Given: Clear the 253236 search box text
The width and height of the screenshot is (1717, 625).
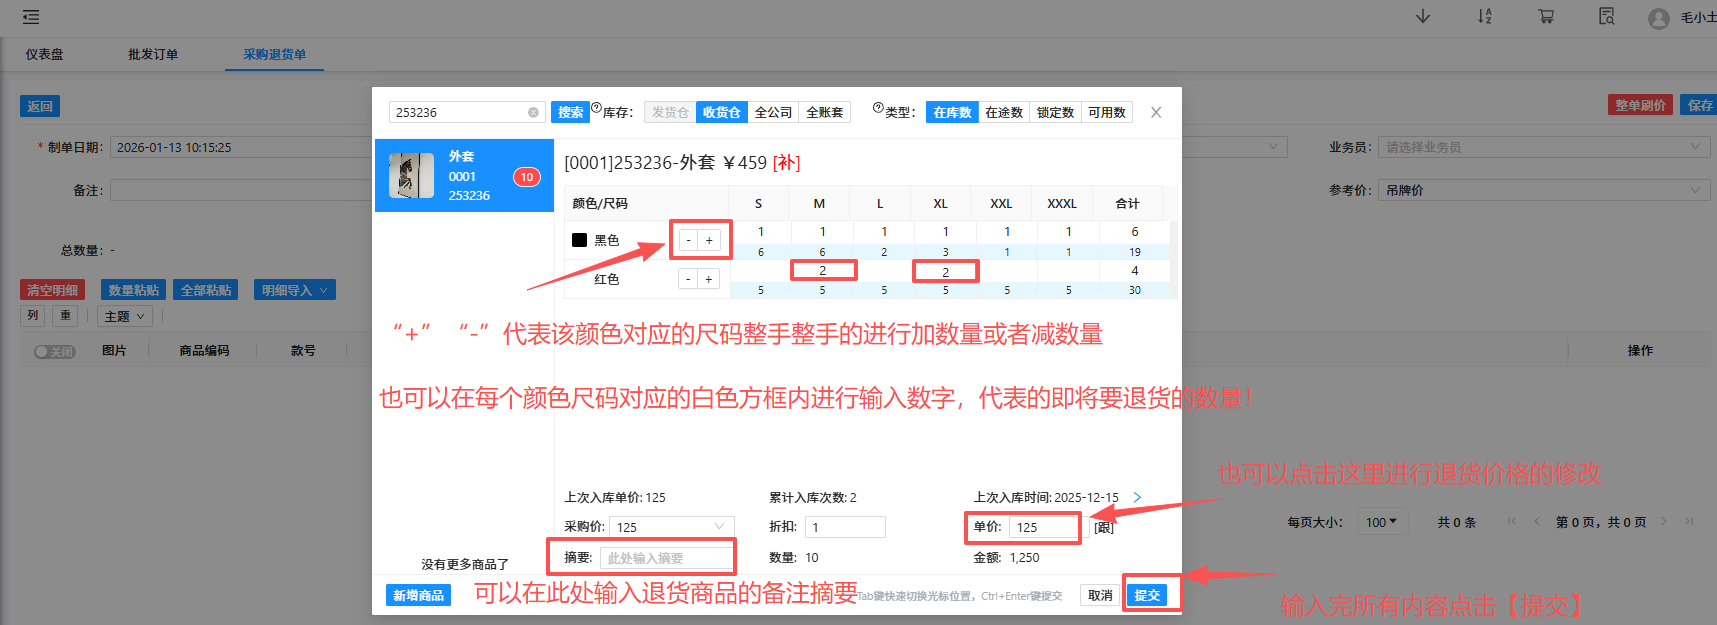Looking at the screenshot, I should pos(533,112).
